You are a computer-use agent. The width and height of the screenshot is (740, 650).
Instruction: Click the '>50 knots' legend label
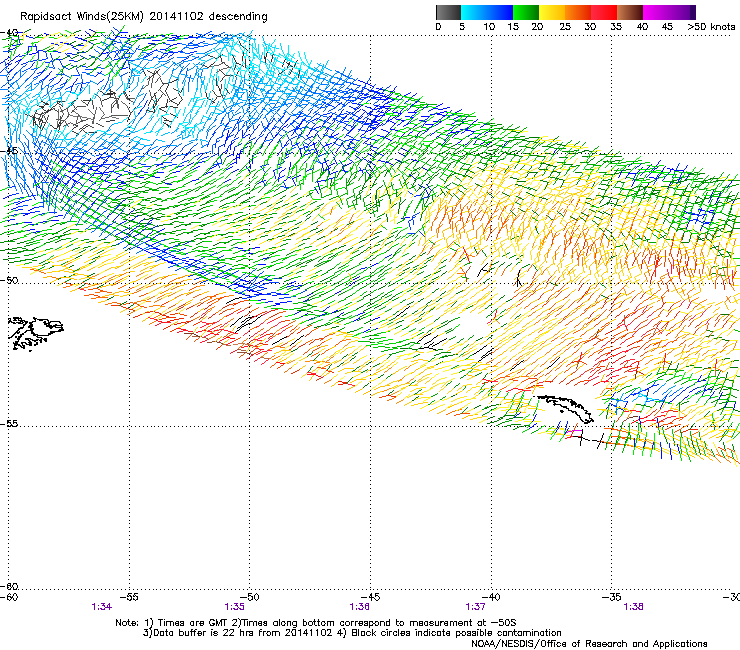click(x=711, y=27)
